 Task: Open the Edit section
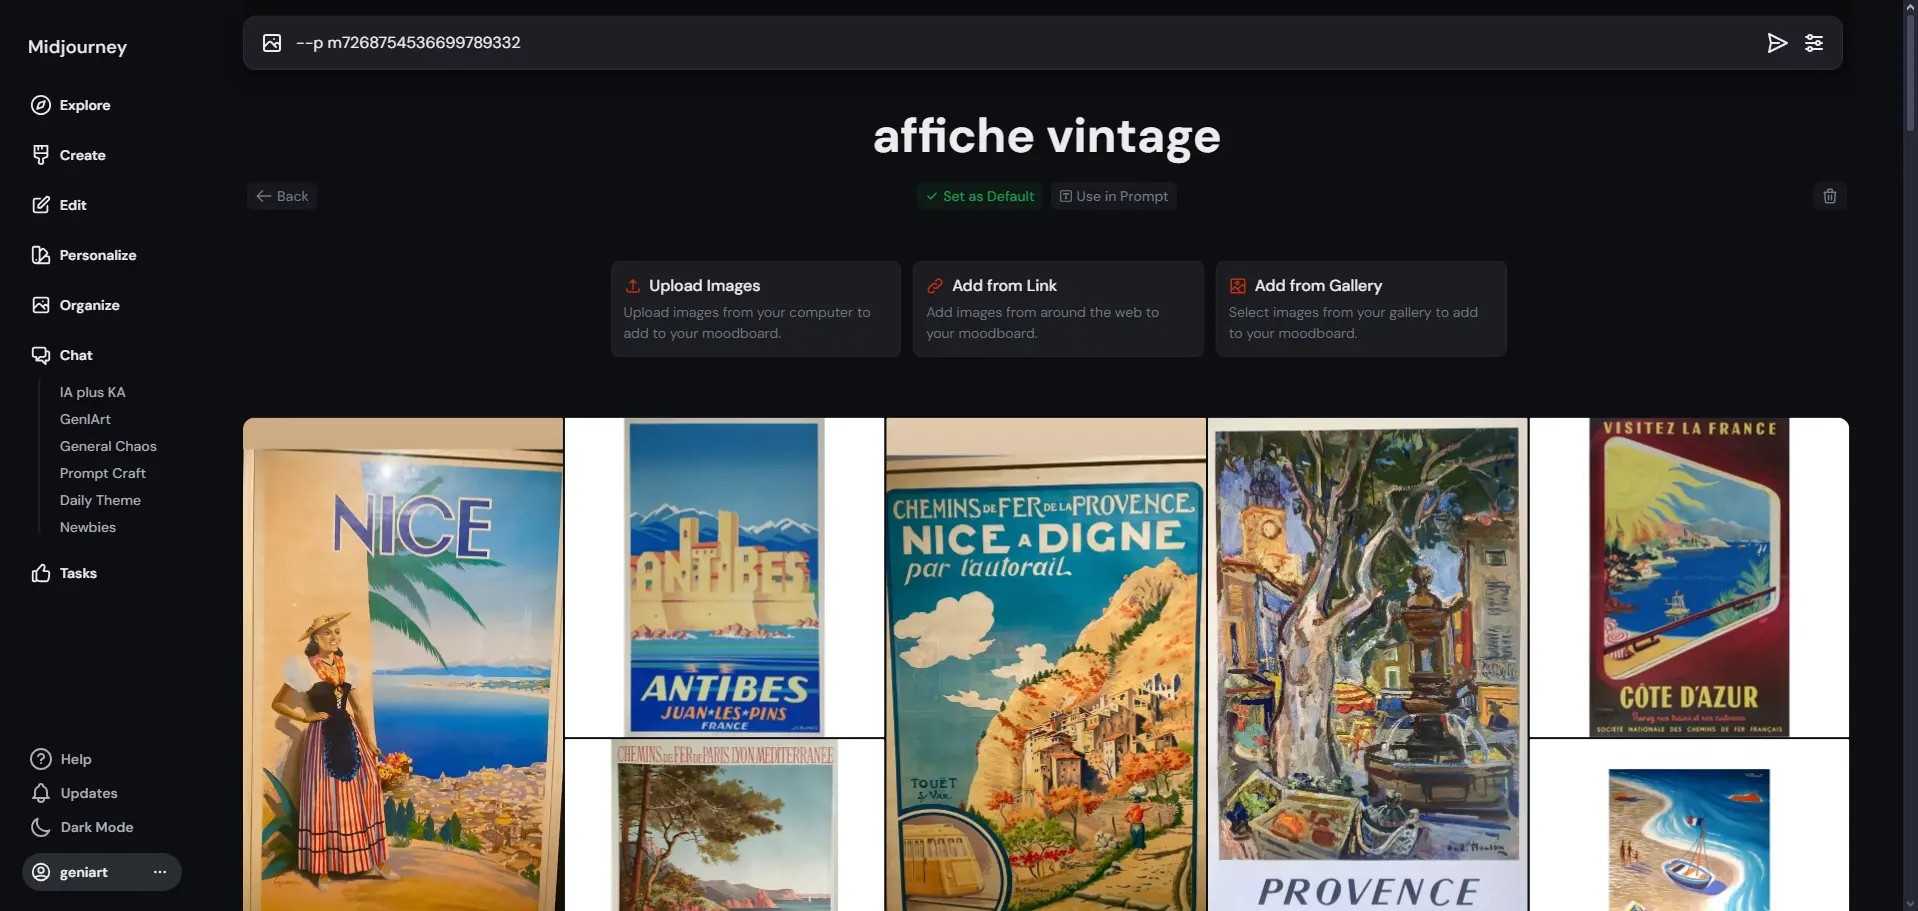pos(59,205)
